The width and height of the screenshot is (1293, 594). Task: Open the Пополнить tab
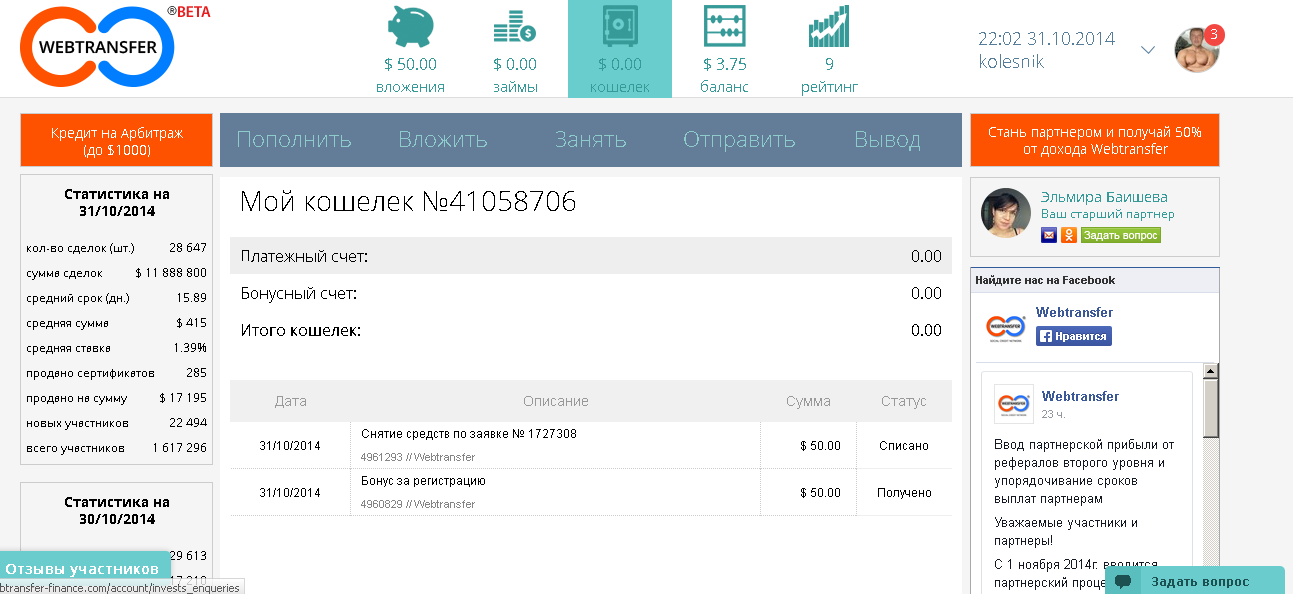294,140
